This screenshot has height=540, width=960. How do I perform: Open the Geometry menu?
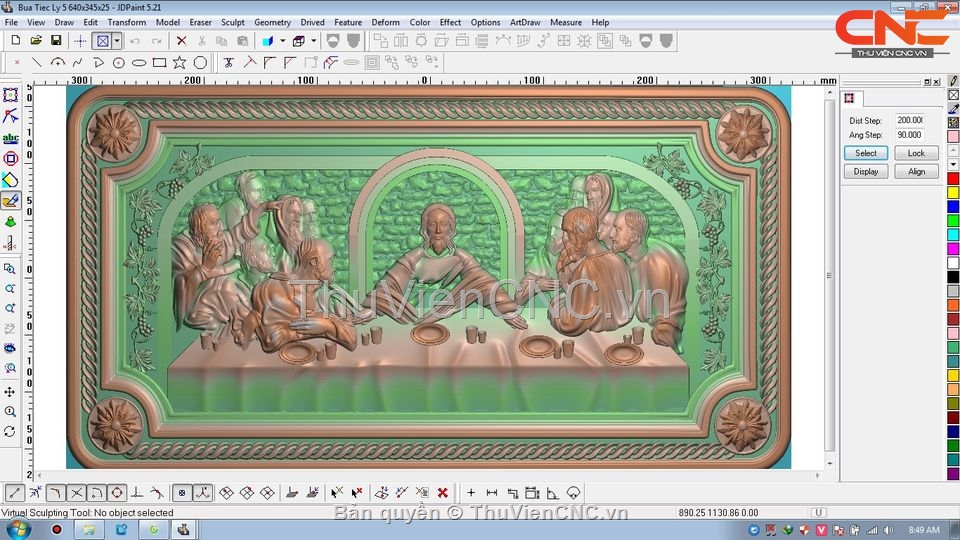click(x=272, y=22)
